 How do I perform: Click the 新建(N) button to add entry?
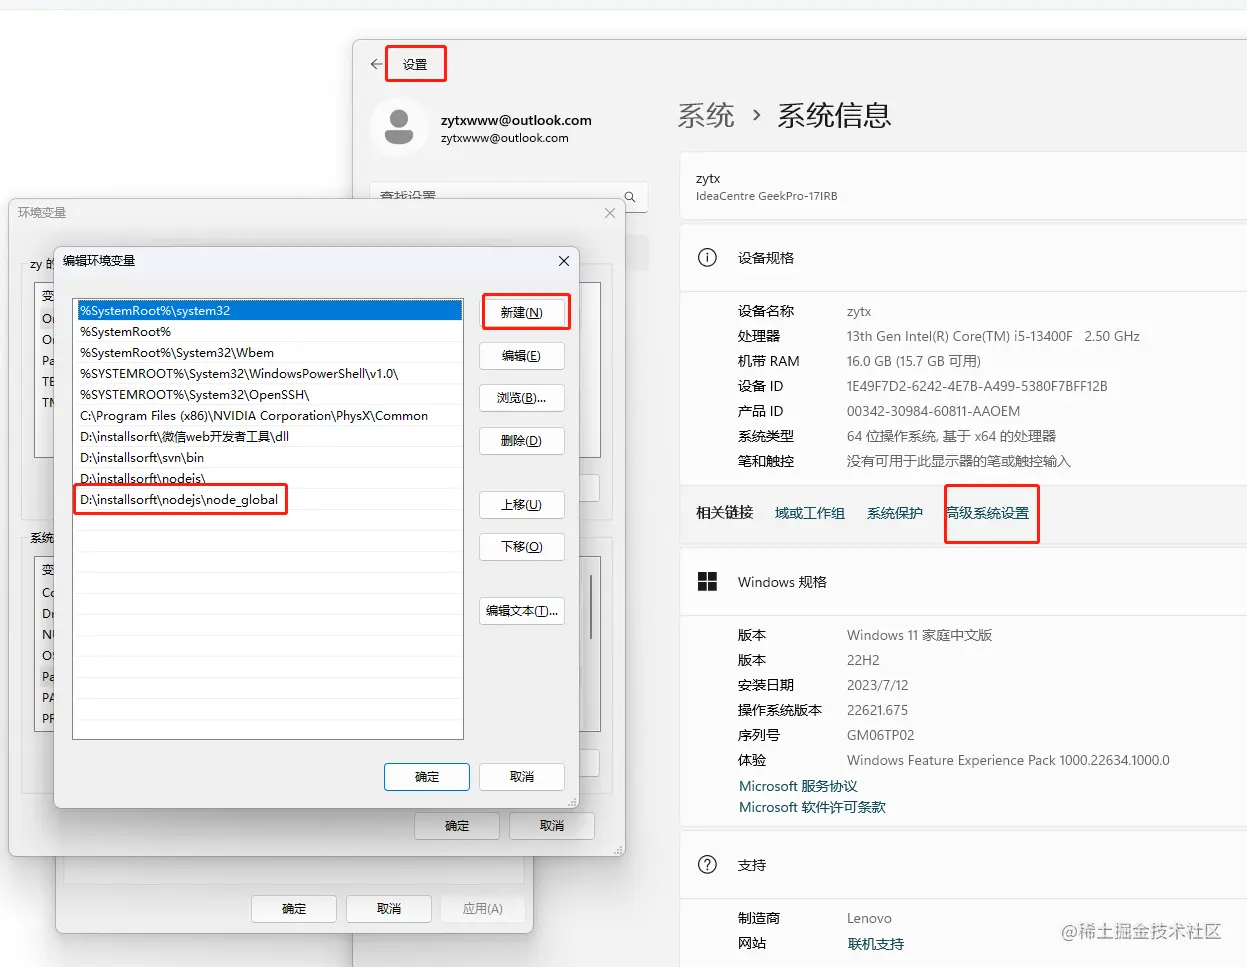click(525, 311)
